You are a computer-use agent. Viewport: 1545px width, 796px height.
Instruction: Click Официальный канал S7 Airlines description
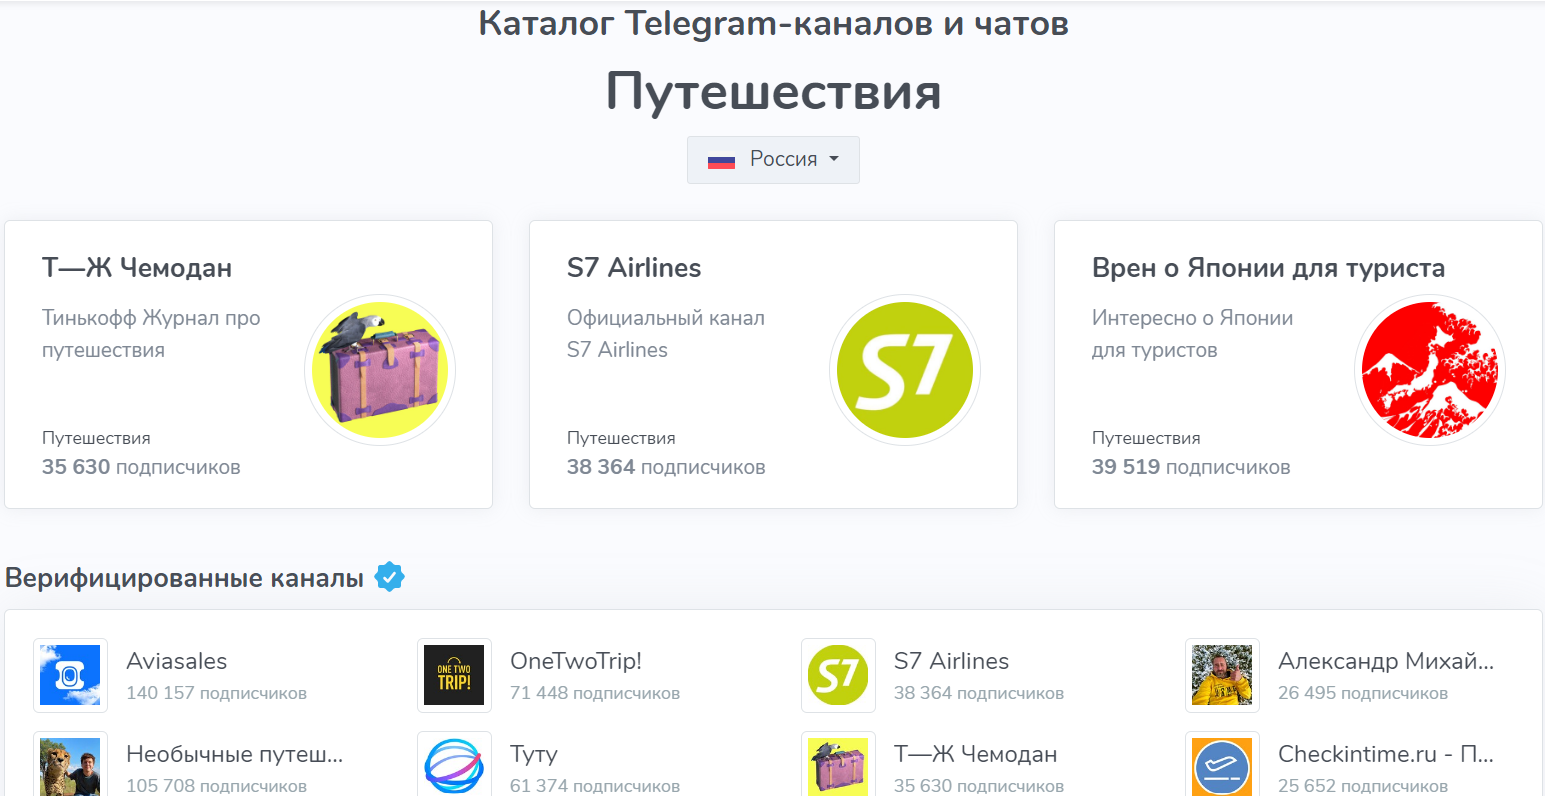666,334
